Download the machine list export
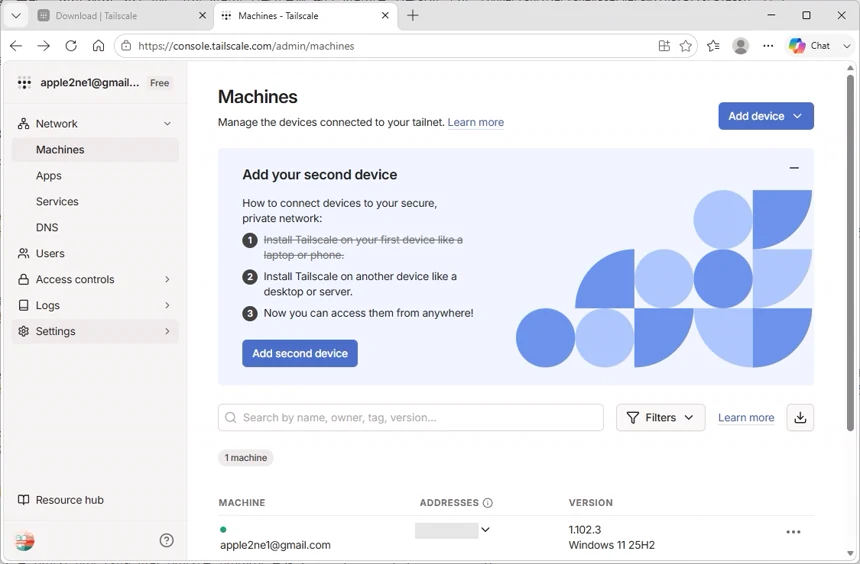This screenshot has width=860, height=564. (800, 418)
